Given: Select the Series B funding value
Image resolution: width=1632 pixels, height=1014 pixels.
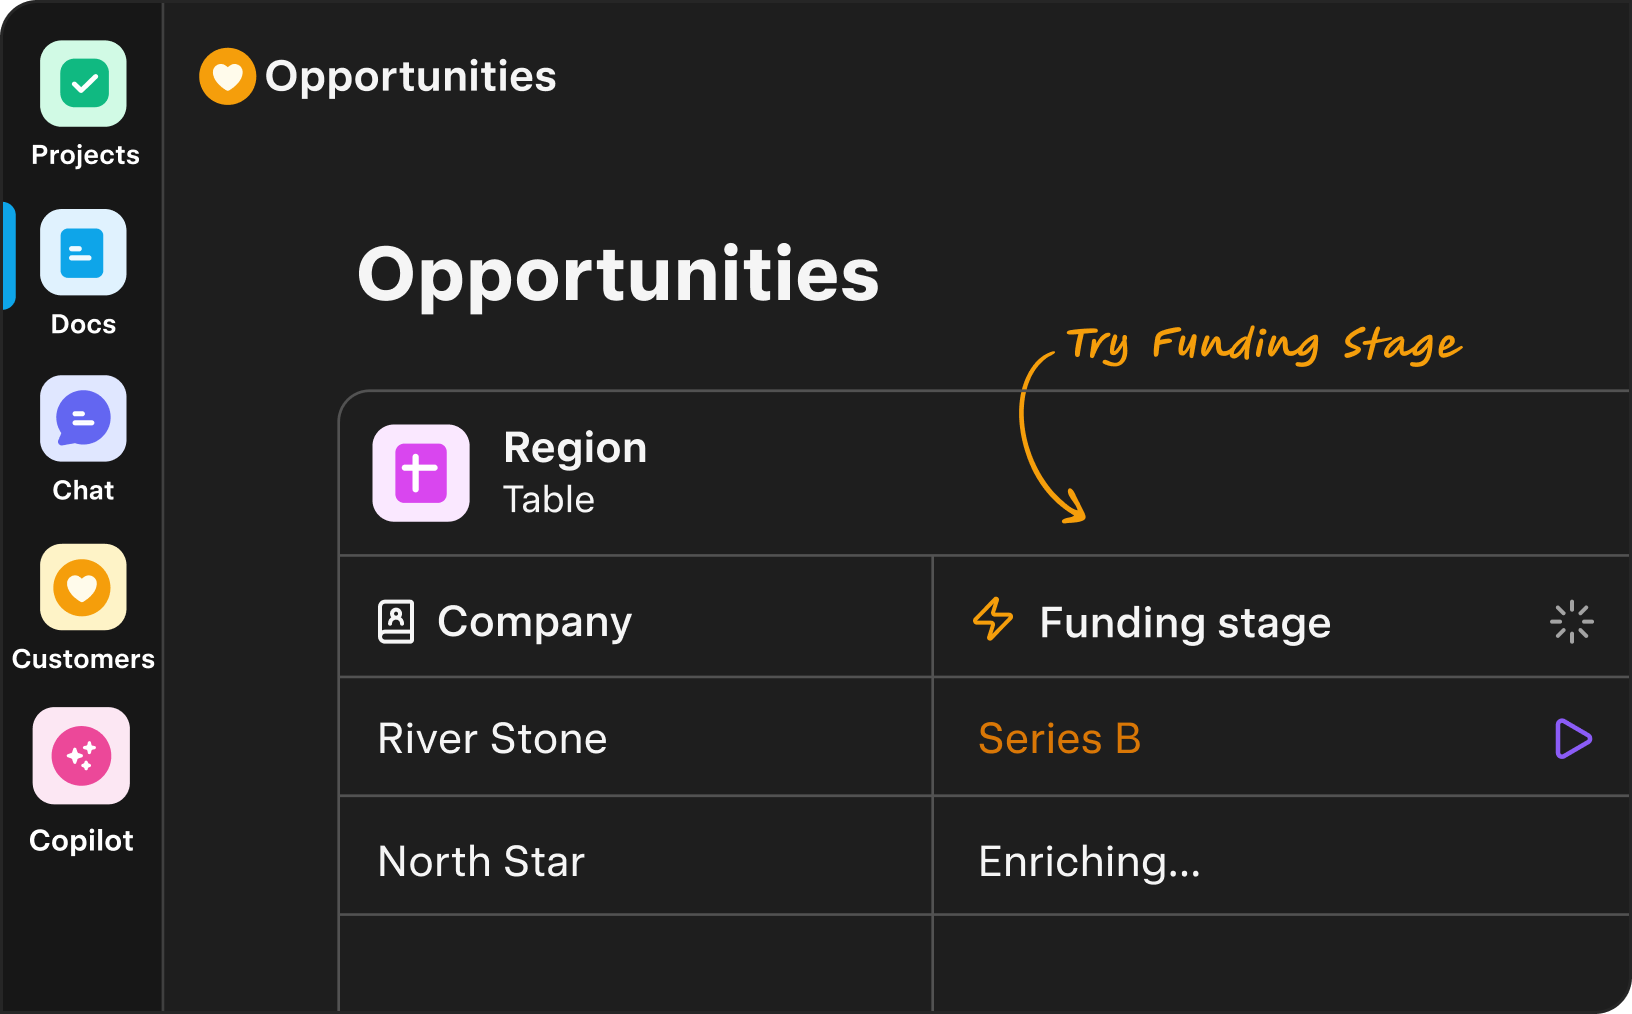Looking at the screenshot, I should 1059,739.
